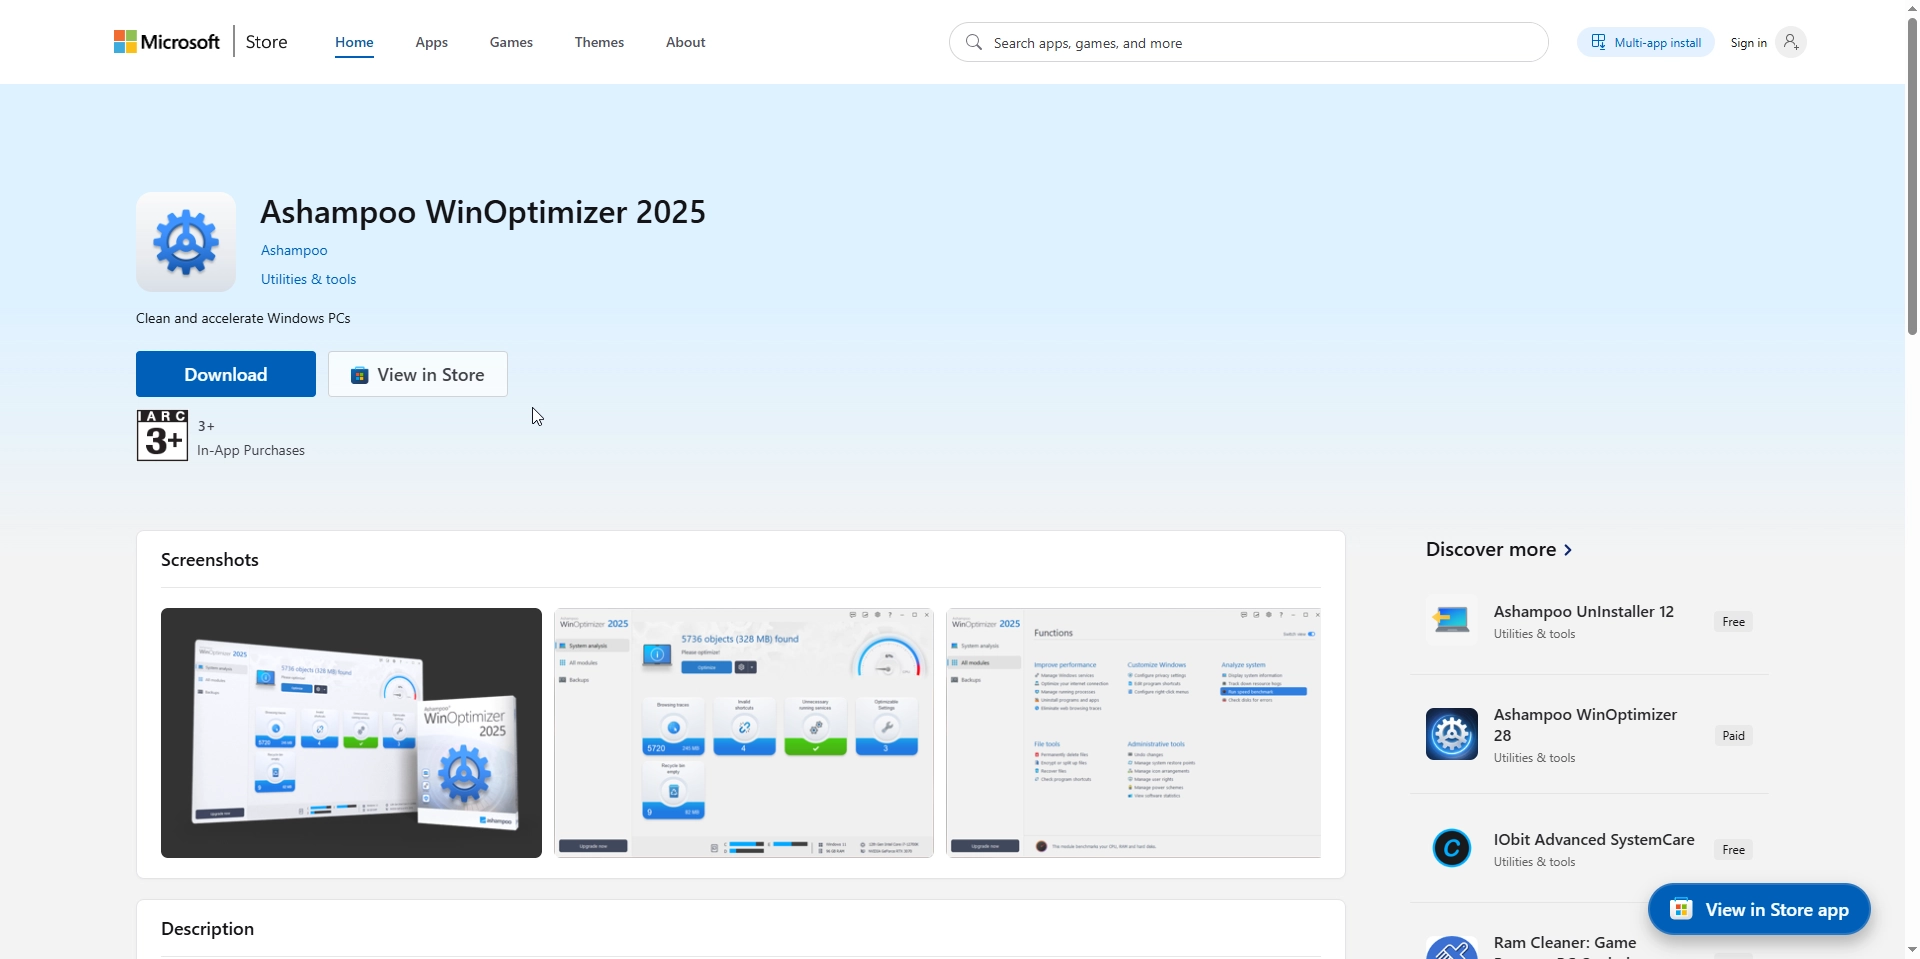This screenshot has height=959, width=1920.
Task: Click the Paid badge for Ashampoo WinOptimizer 28
Action: coord(1734,735)
